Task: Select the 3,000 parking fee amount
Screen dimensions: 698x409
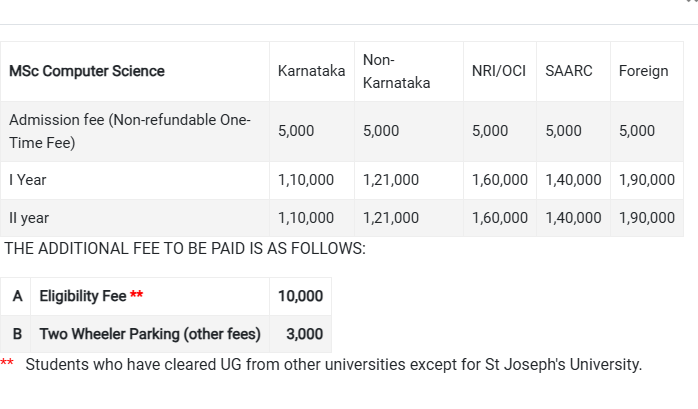Action: tap(304, 334)
